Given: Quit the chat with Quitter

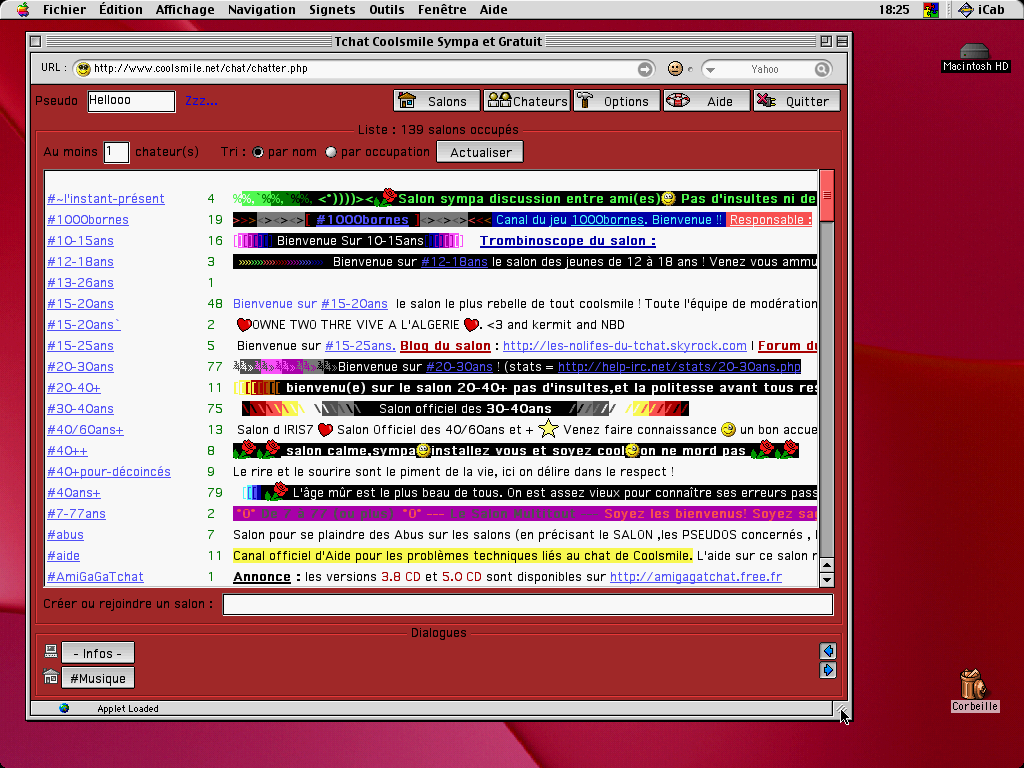Looking at the screenshot, I should (797, 101).
